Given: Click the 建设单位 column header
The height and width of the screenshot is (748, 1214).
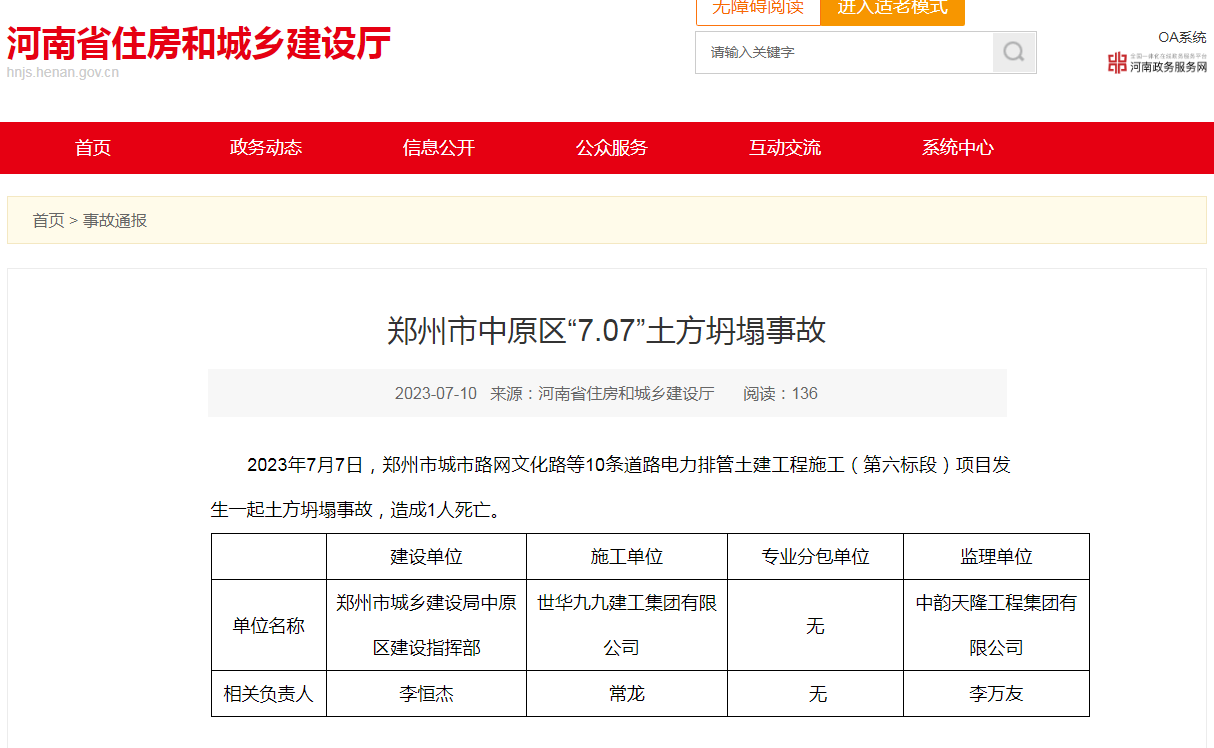Looking at the screenshot, I should pos(426,557).
